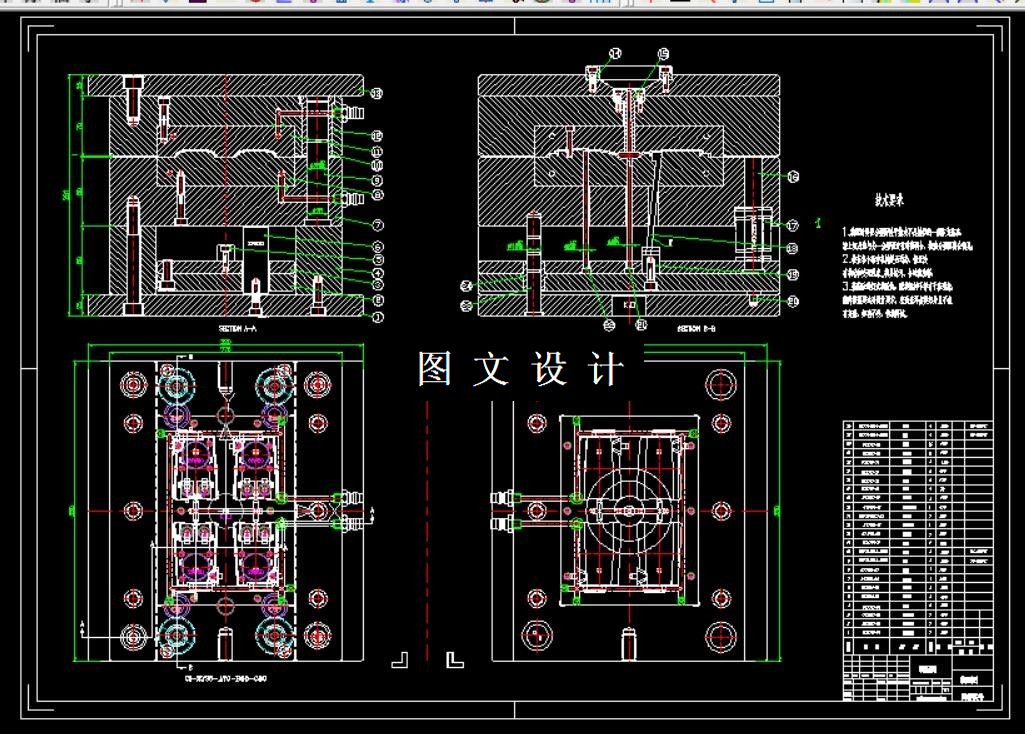
Task: Select part balloon number 11
Action: point(377,152)
